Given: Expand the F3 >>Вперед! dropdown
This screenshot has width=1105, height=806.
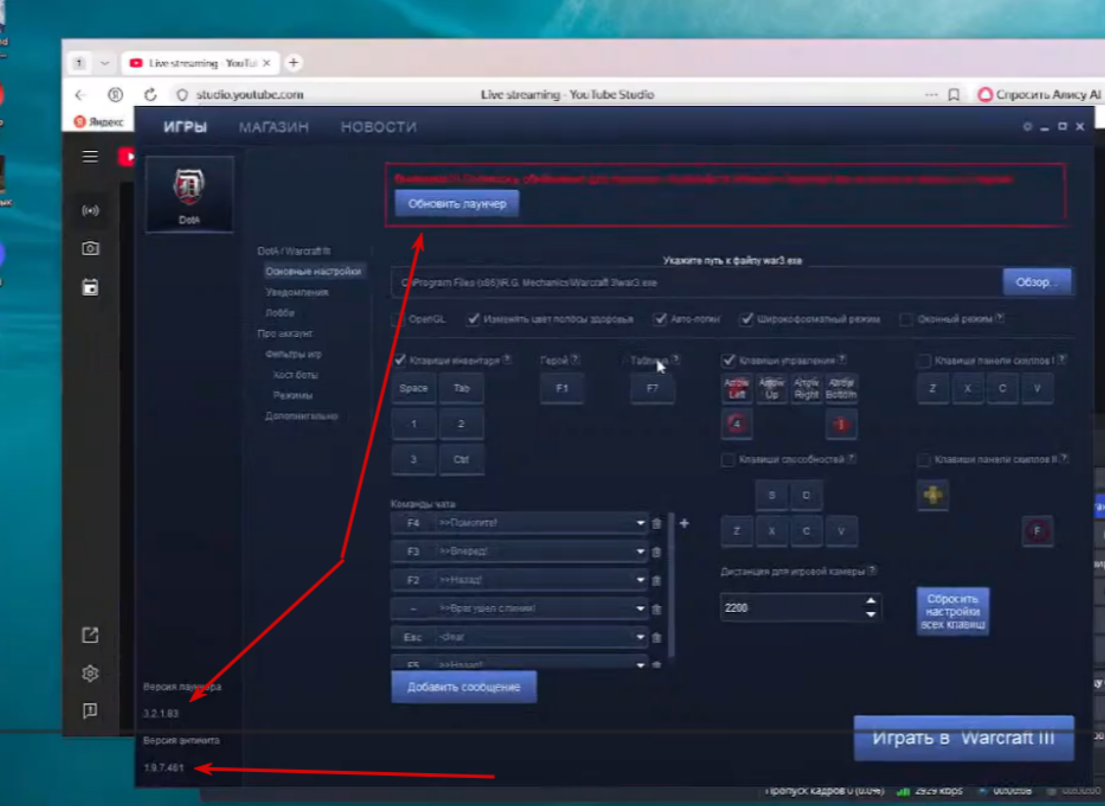Looking at the screenshot, I should pyautogui.click(x=641, y=552).
